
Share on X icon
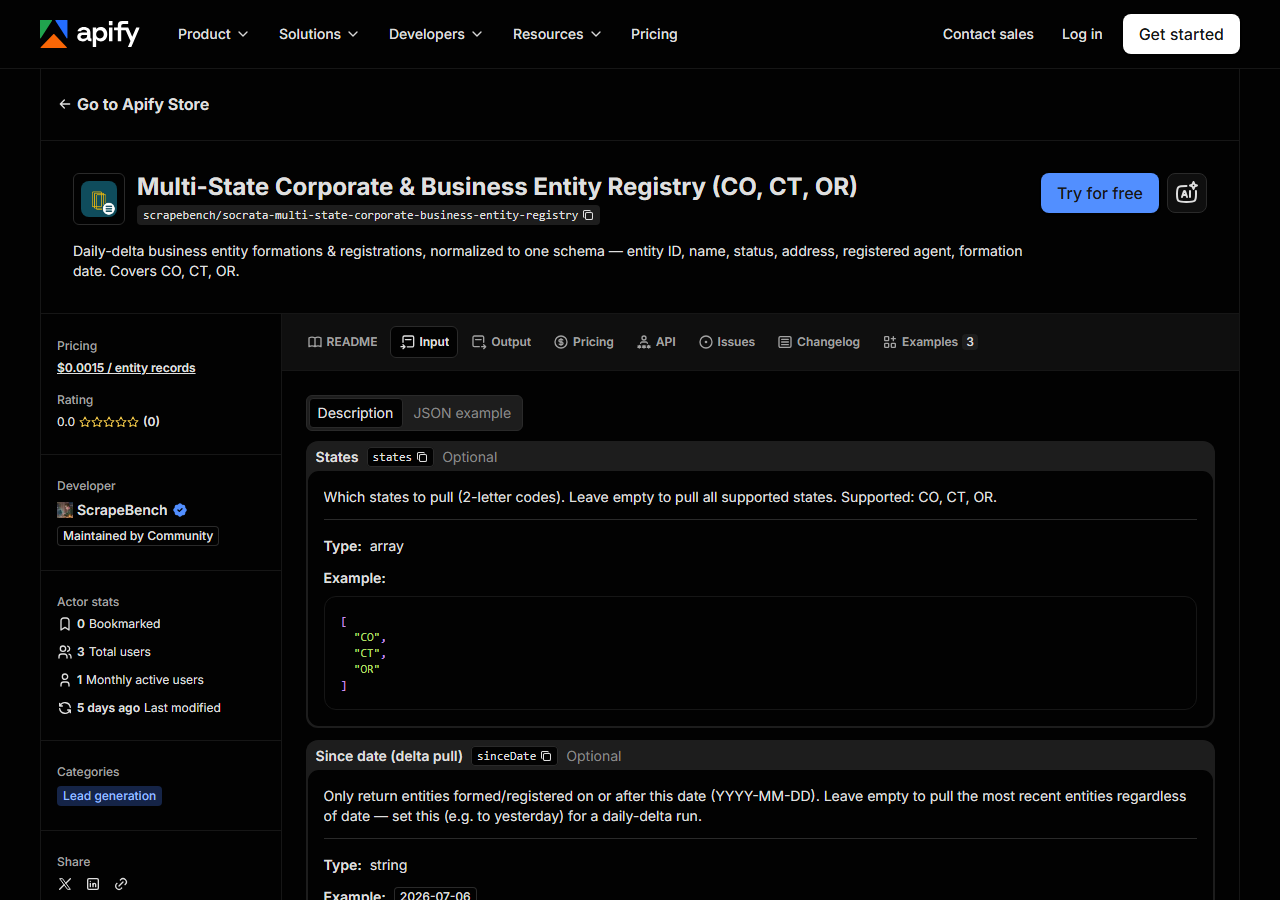tap(65, 884)
